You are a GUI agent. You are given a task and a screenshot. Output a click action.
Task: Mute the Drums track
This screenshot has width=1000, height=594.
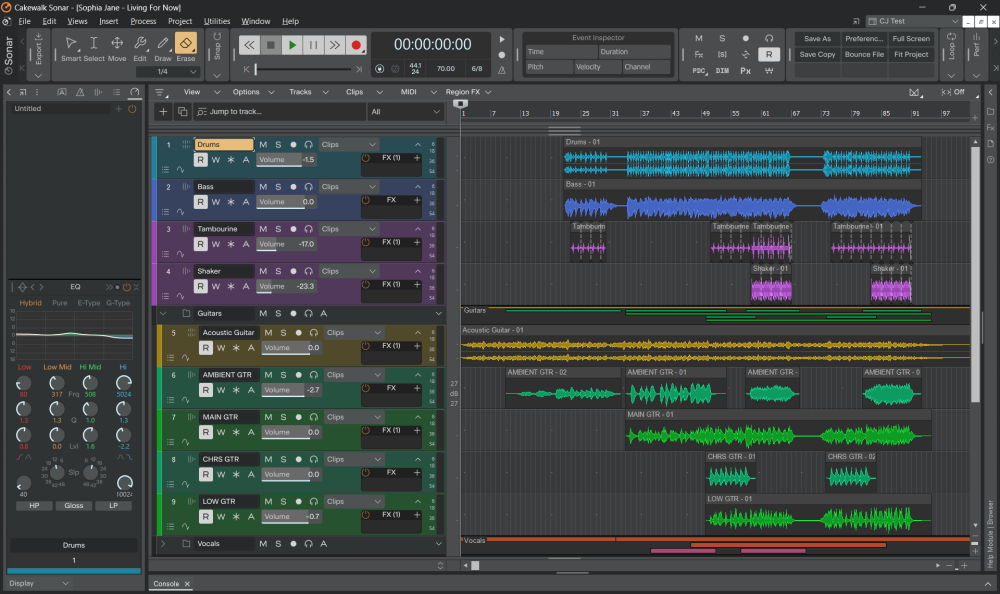coord(263,145)
